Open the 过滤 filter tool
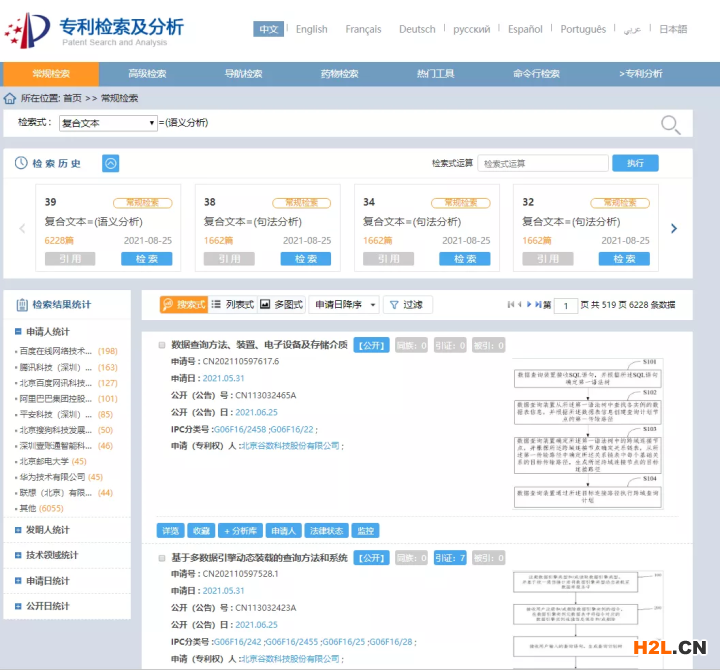Screen dimensions: 720x670 (407, 304)
